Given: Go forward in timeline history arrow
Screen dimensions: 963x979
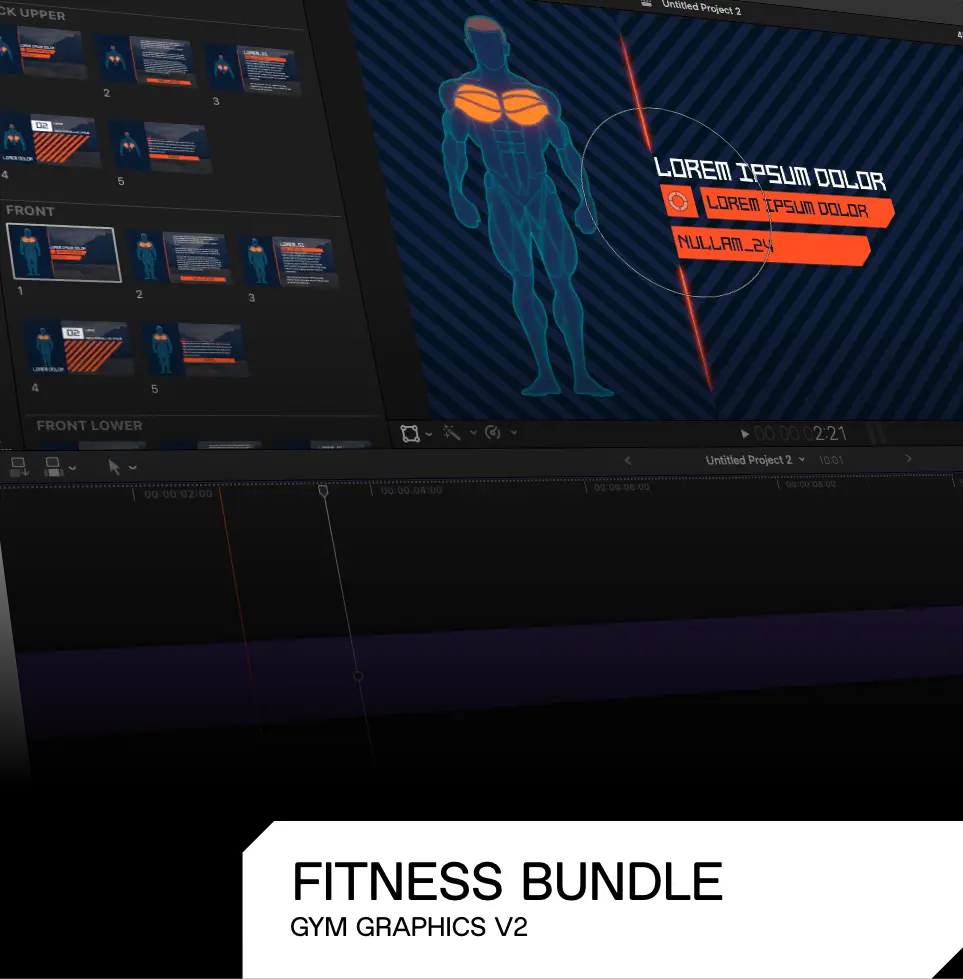Looking at the screenshot, I should pos(908,458).
